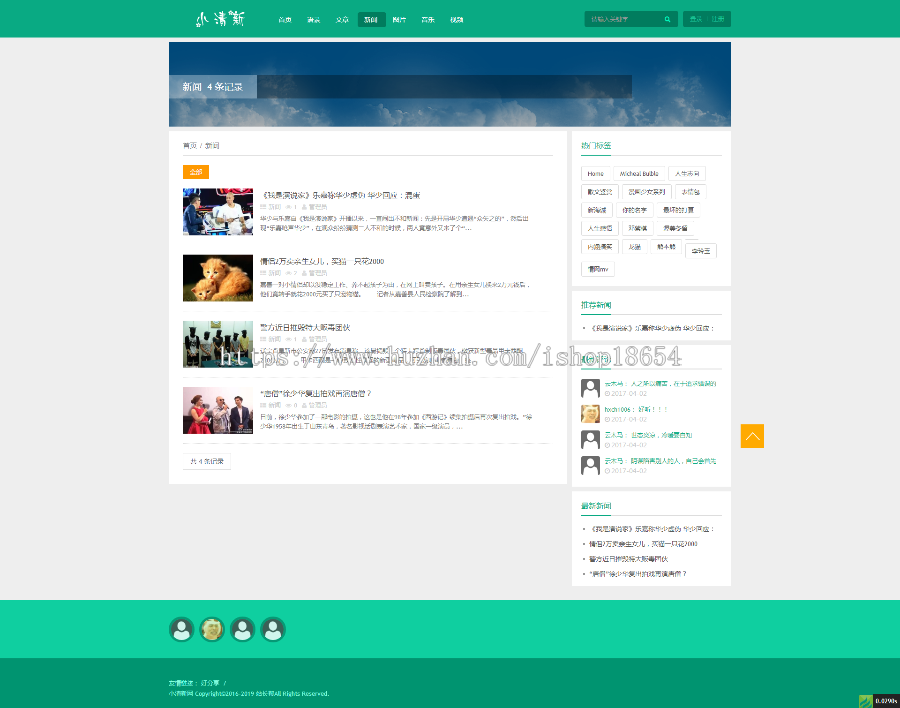Viewport: 900px width, 708px height.
Task: Click the search keyword input field
Action: pos(623,19)
